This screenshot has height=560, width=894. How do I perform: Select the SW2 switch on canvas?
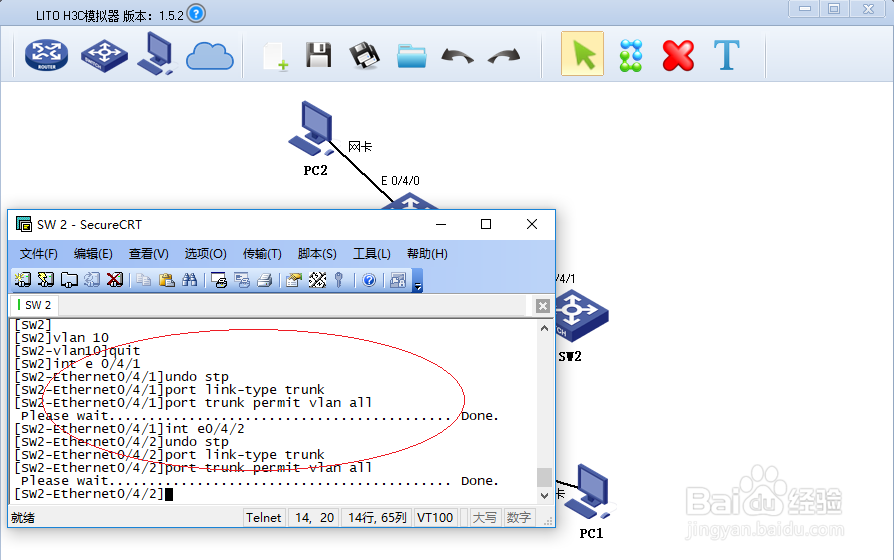click(x=582, y=315)
